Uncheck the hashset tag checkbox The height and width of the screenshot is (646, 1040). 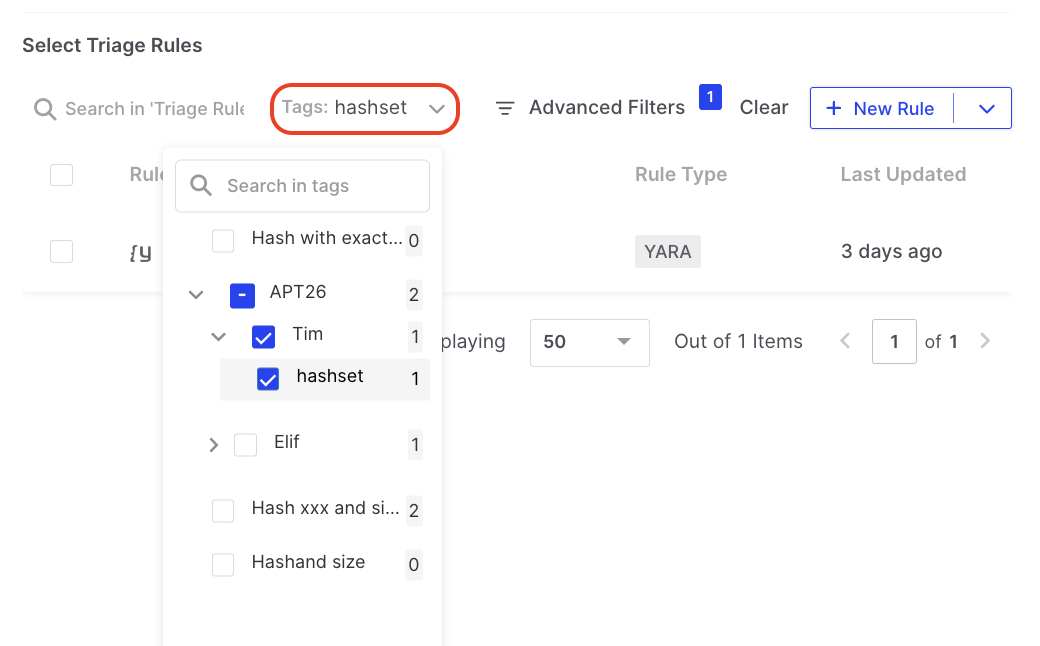(x=268, y=379)
